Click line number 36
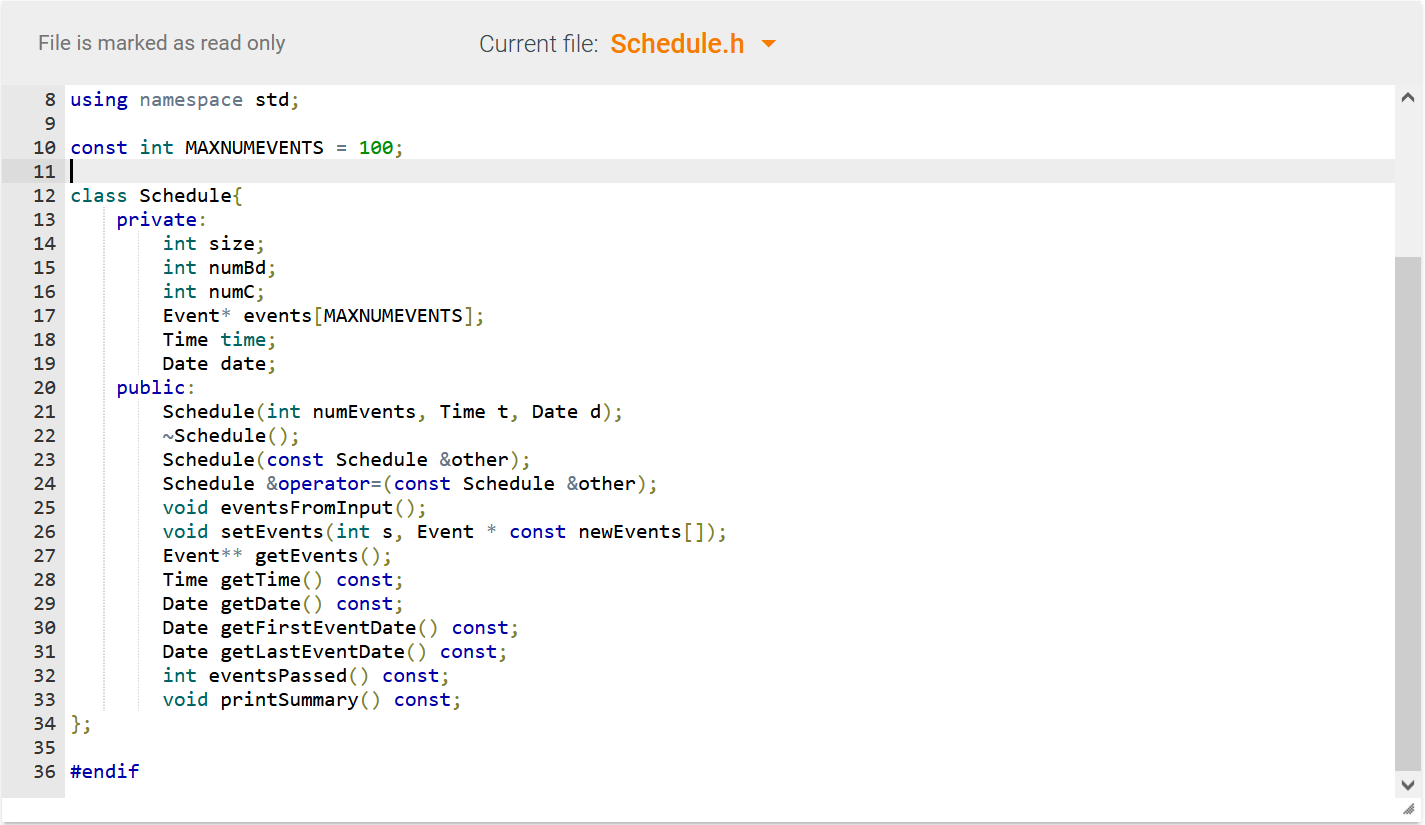 tap(44, 771)
